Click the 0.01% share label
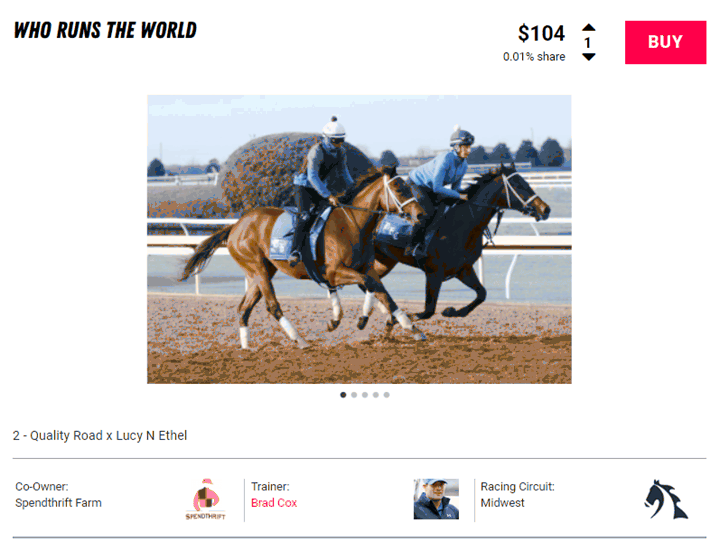720x551 pixels. point(534,57)
